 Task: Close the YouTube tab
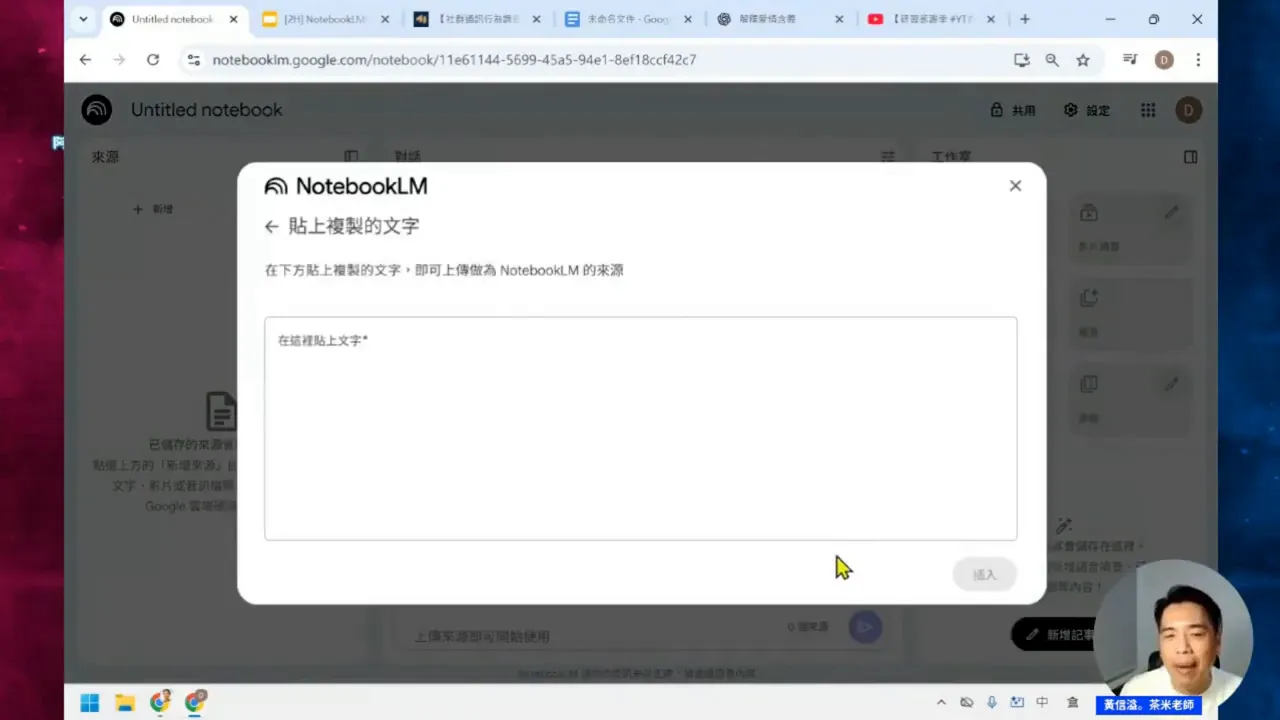[992, 19]
